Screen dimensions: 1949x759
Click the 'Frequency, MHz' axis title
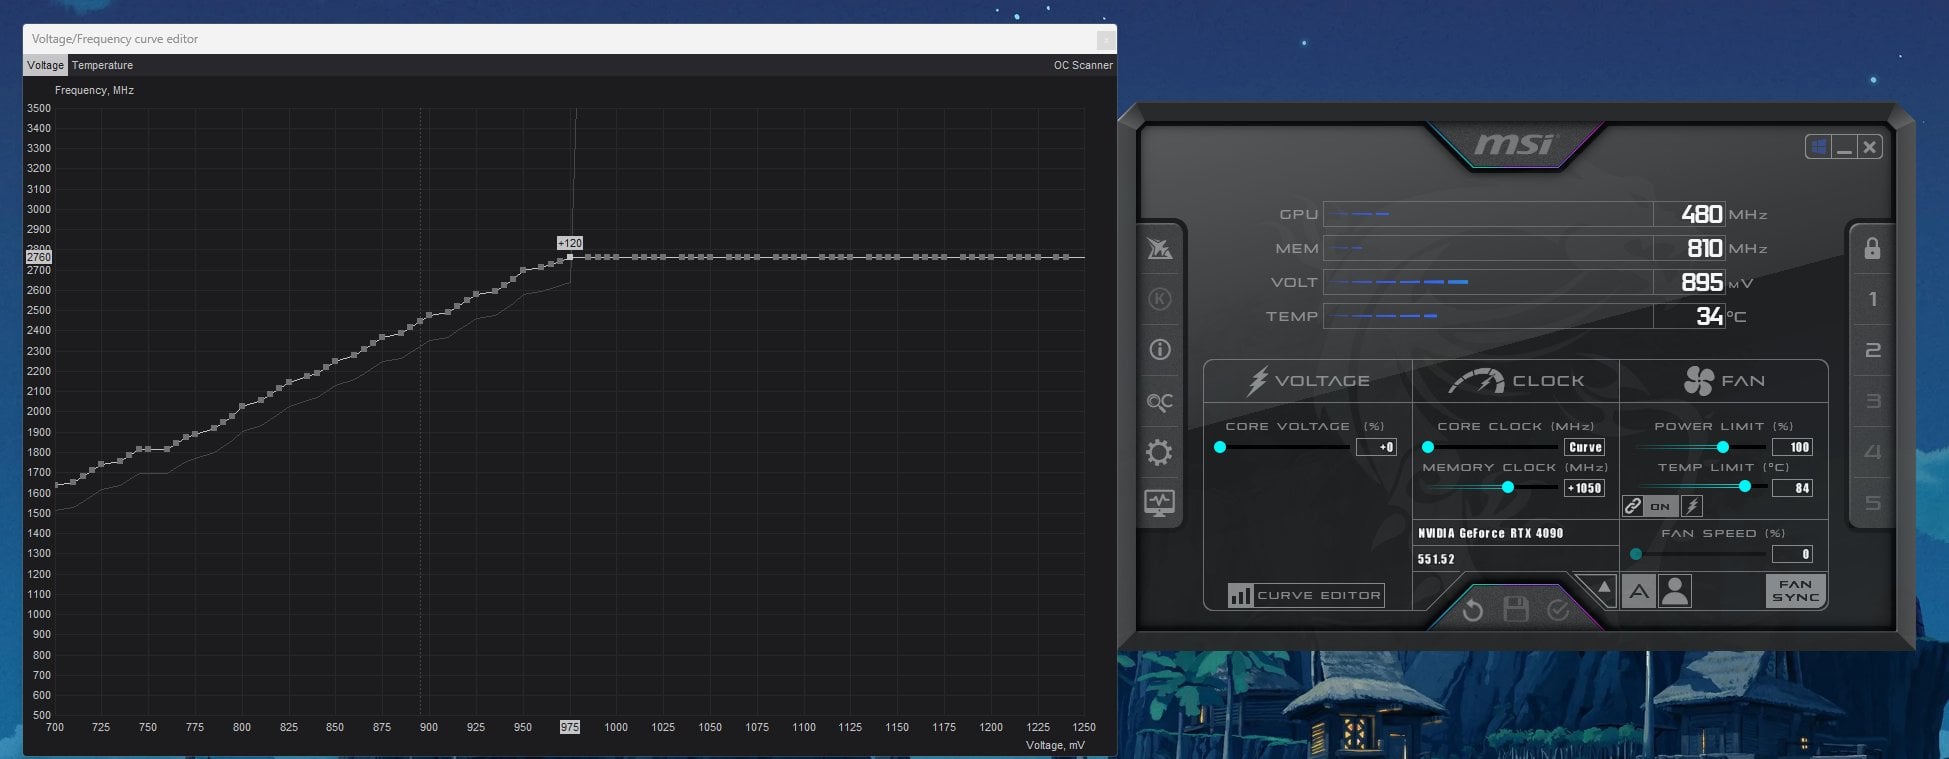click(94, 90)
